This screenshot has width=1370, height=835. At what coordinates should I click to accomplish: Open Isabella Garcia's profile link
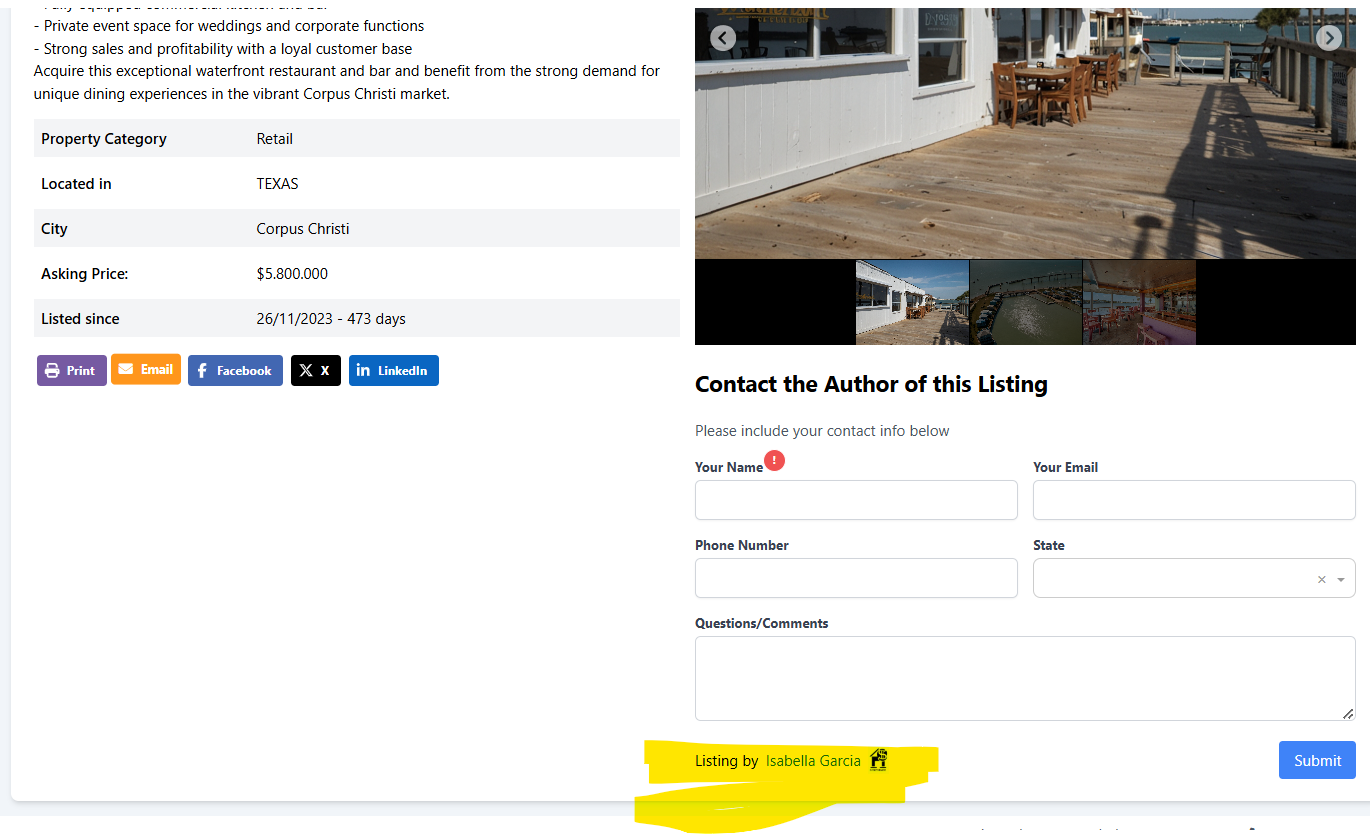click(813, 761)
